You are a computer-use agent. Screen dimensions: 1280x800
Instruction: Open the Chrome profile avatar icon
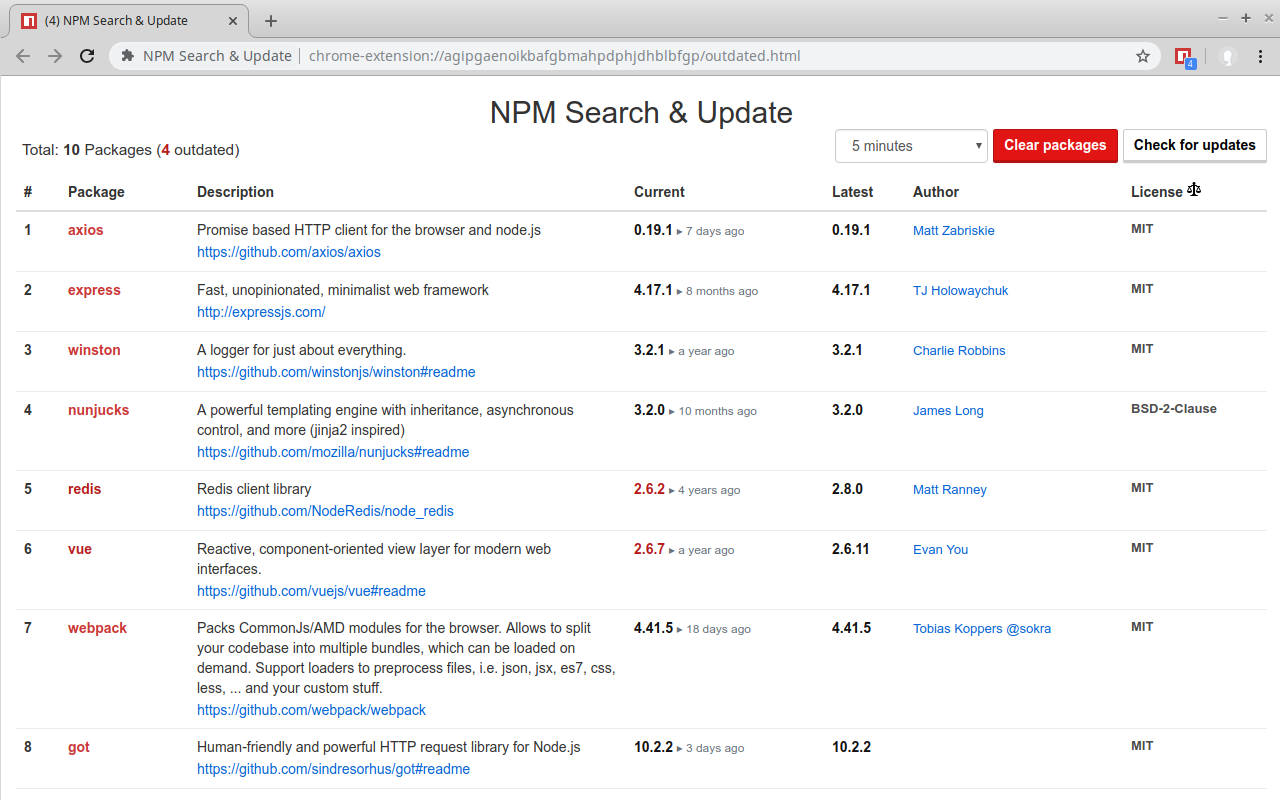(x=1227, y=56)
